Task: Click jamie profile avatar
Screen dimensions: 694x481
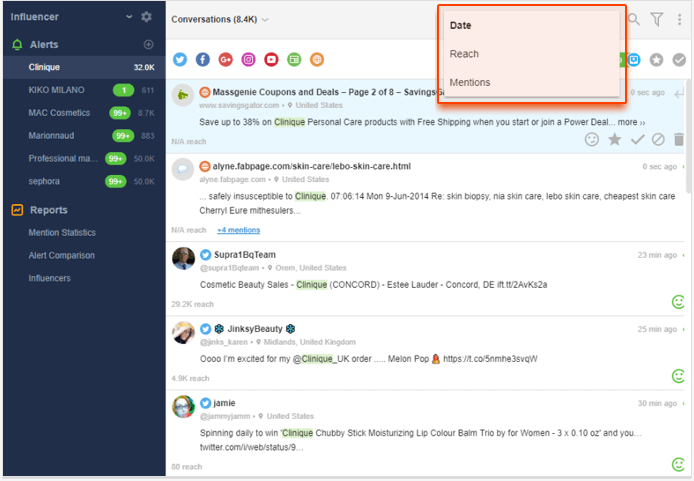Action: (x=183, y=407)
